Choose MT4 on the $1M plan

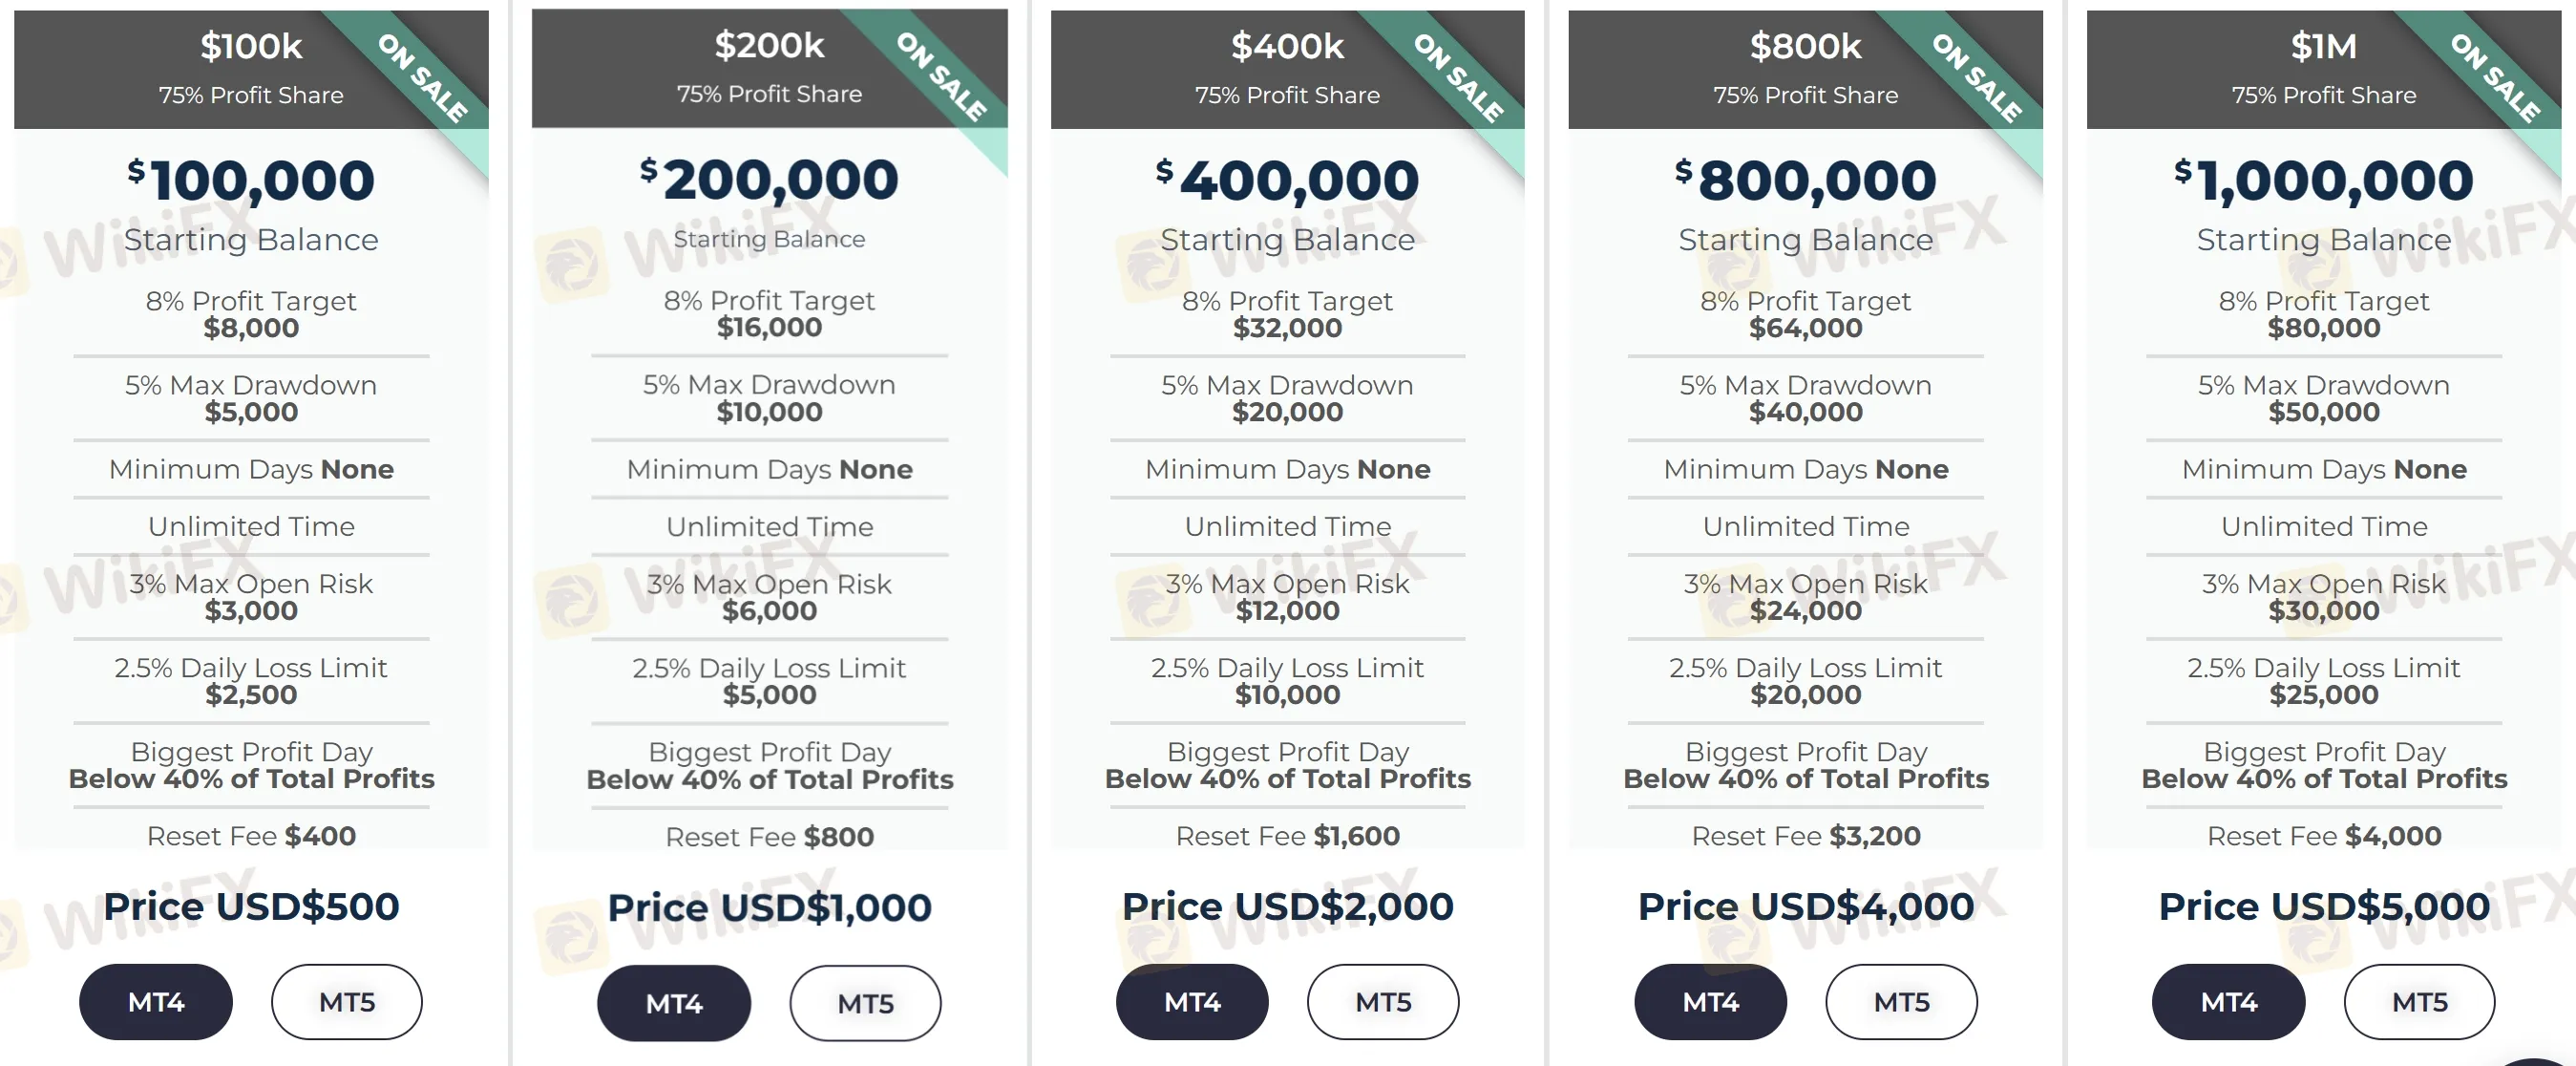coord(2228,1002)
